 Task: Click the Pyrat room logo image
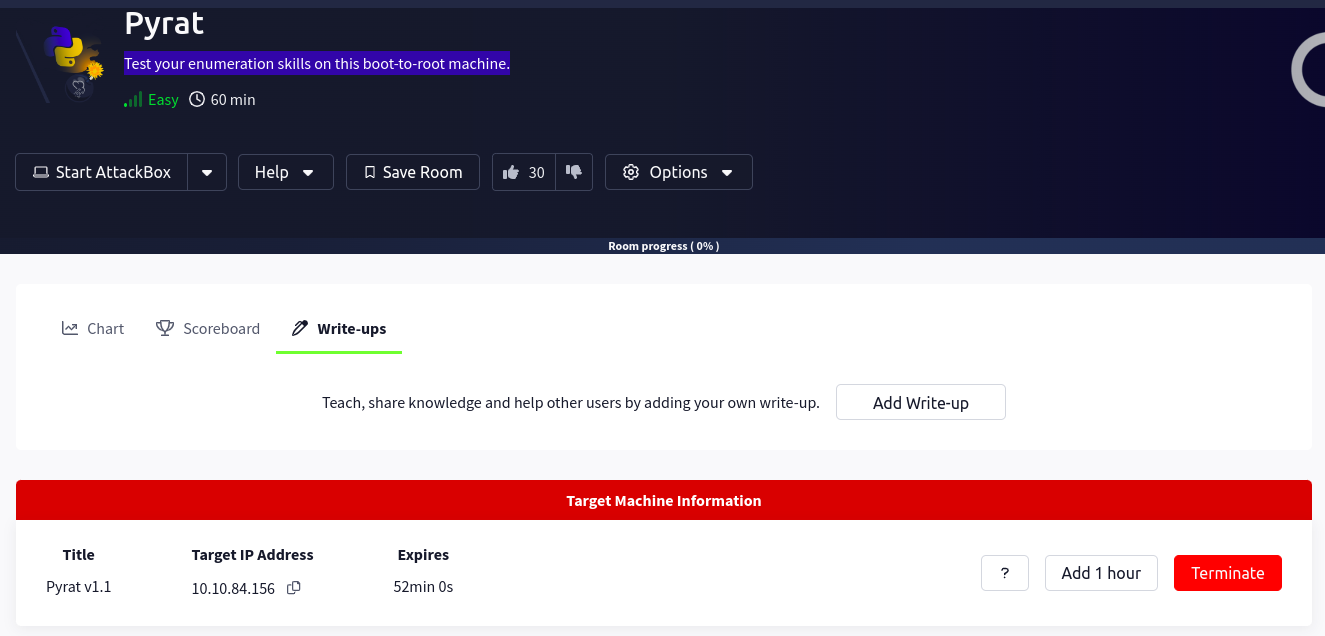(62, 63)
